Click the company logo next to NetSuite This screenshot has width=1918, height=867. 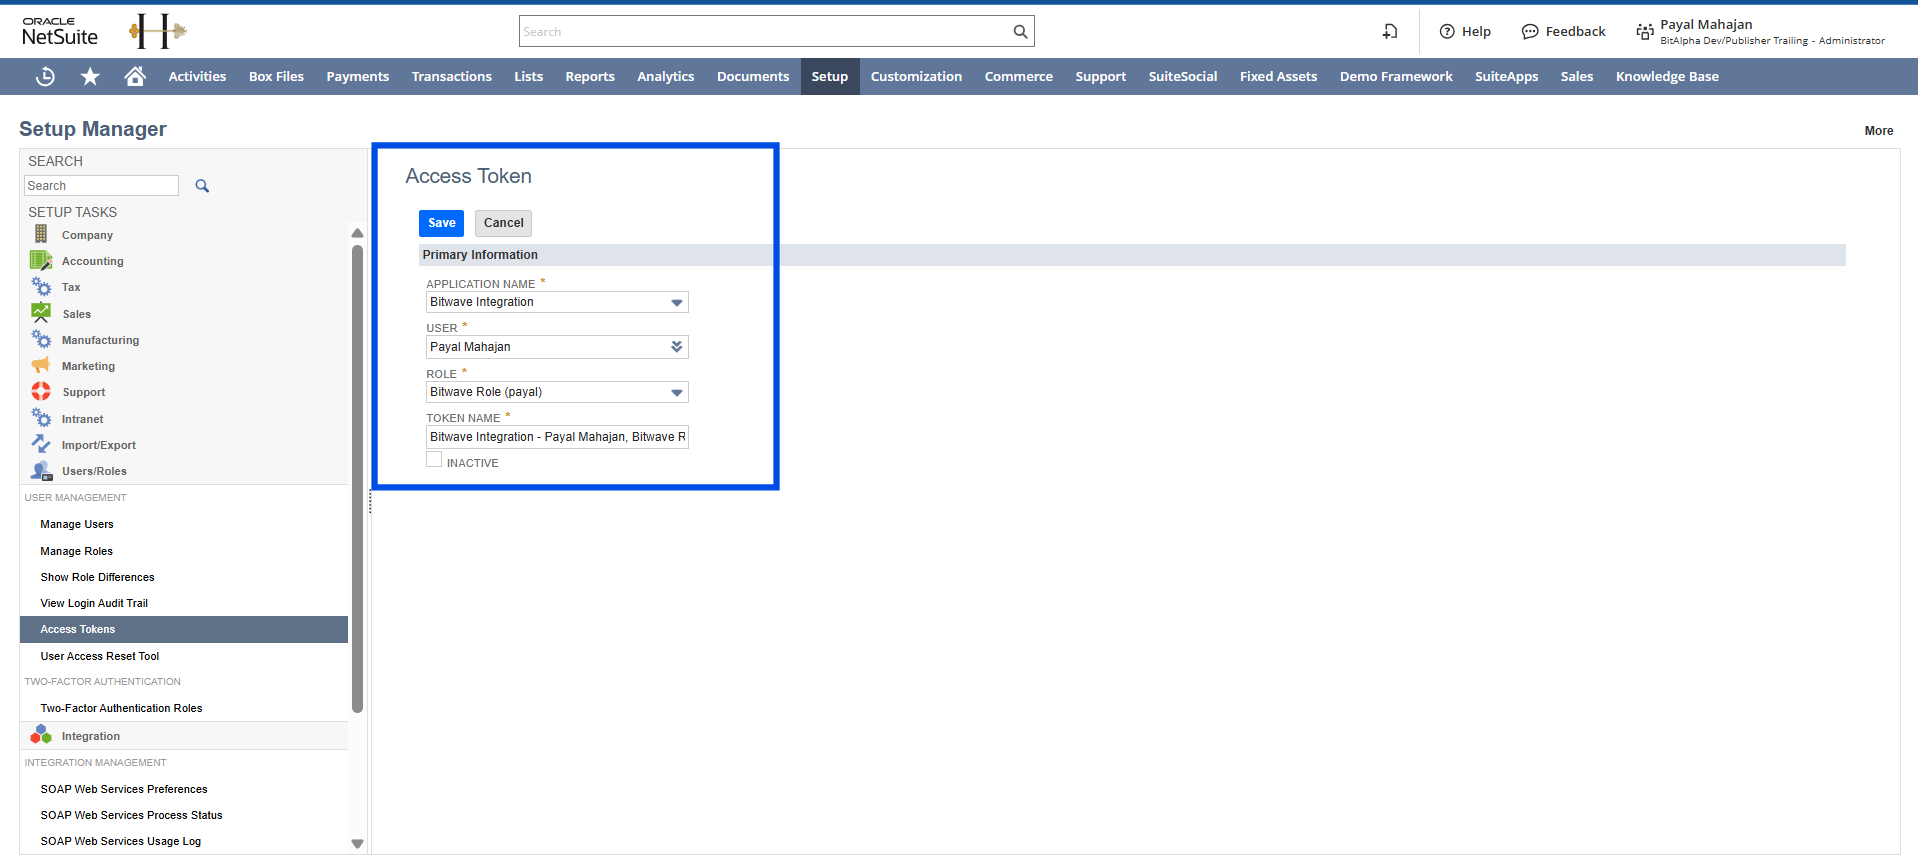pyautogui.click(x=158, y=31)
